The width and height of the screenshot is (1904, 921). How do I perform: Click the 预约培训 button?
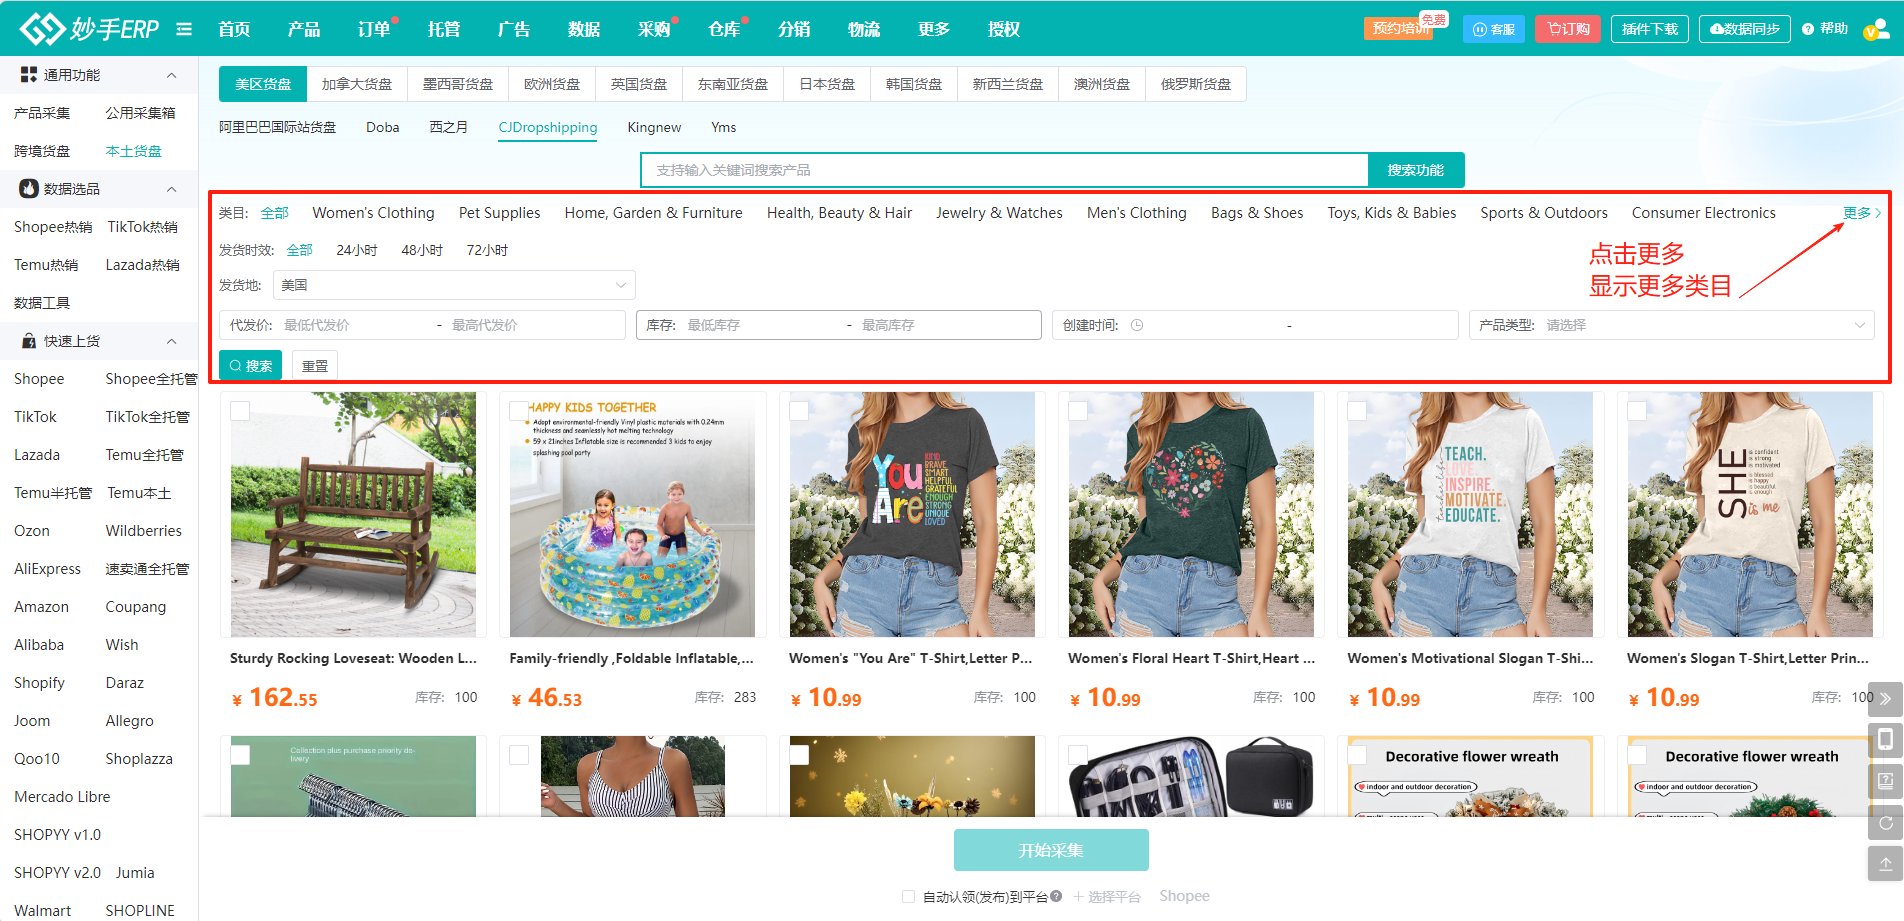pyautogui.click(x=1400, y=29)
